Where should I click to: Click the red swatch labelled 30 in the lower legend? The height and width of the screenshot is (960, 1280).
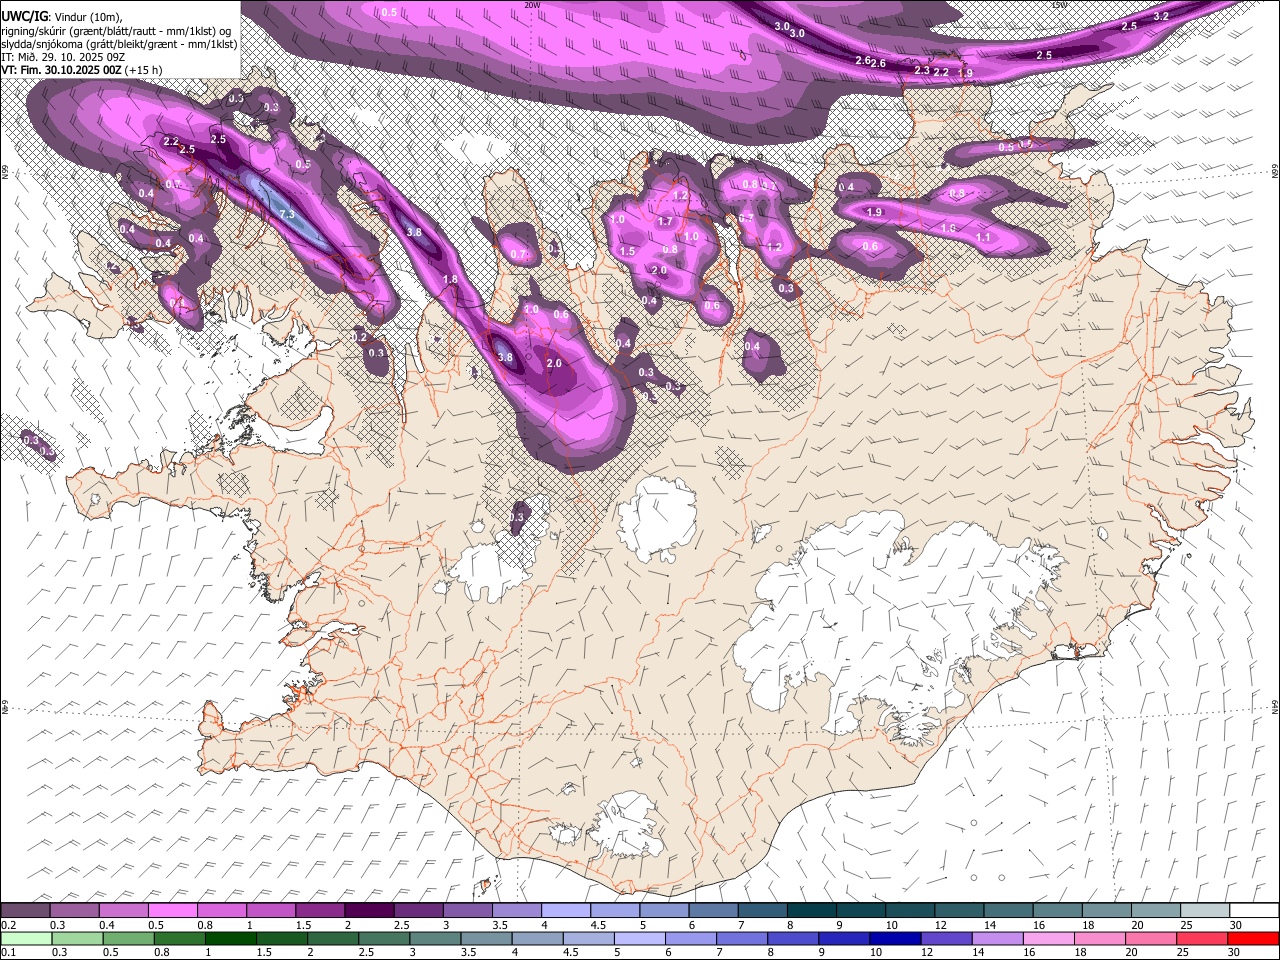[x=1253, y=939]
